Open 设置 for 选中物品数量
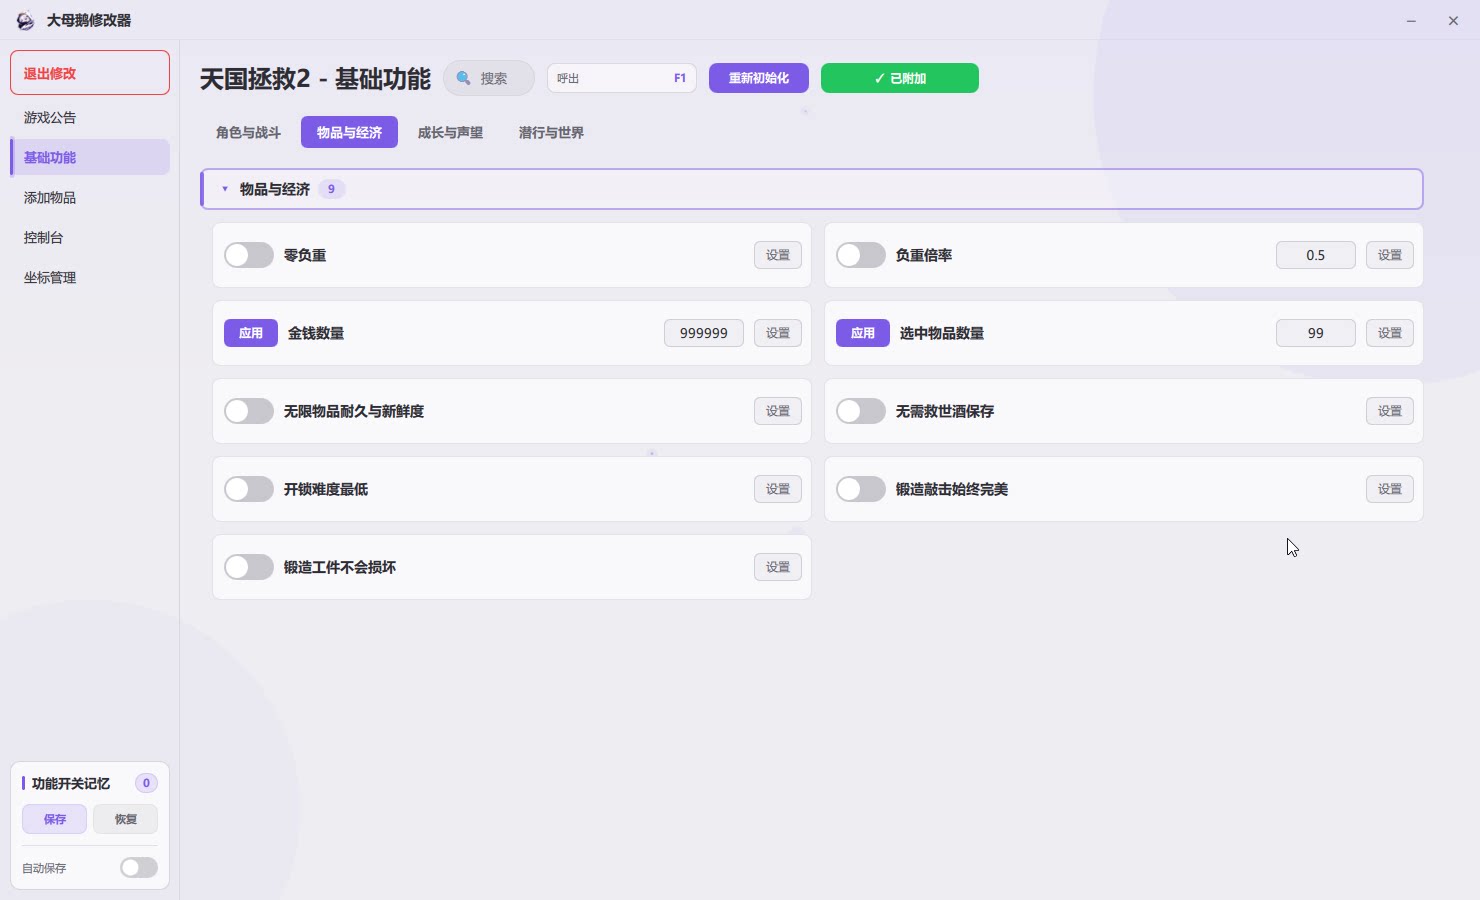 click(1390, 333)
